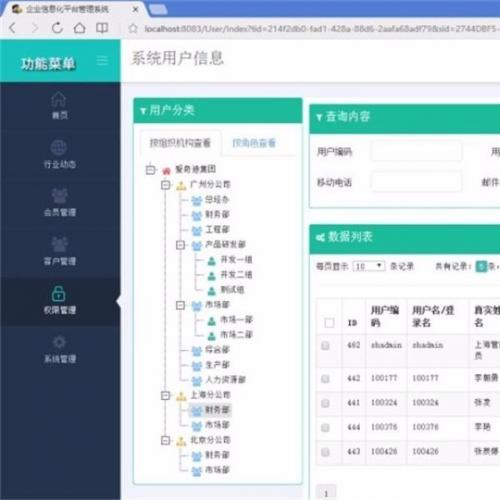The image size is (500, 500).
Task: Select 市场二部 in the tree
Action: point(236,335)
